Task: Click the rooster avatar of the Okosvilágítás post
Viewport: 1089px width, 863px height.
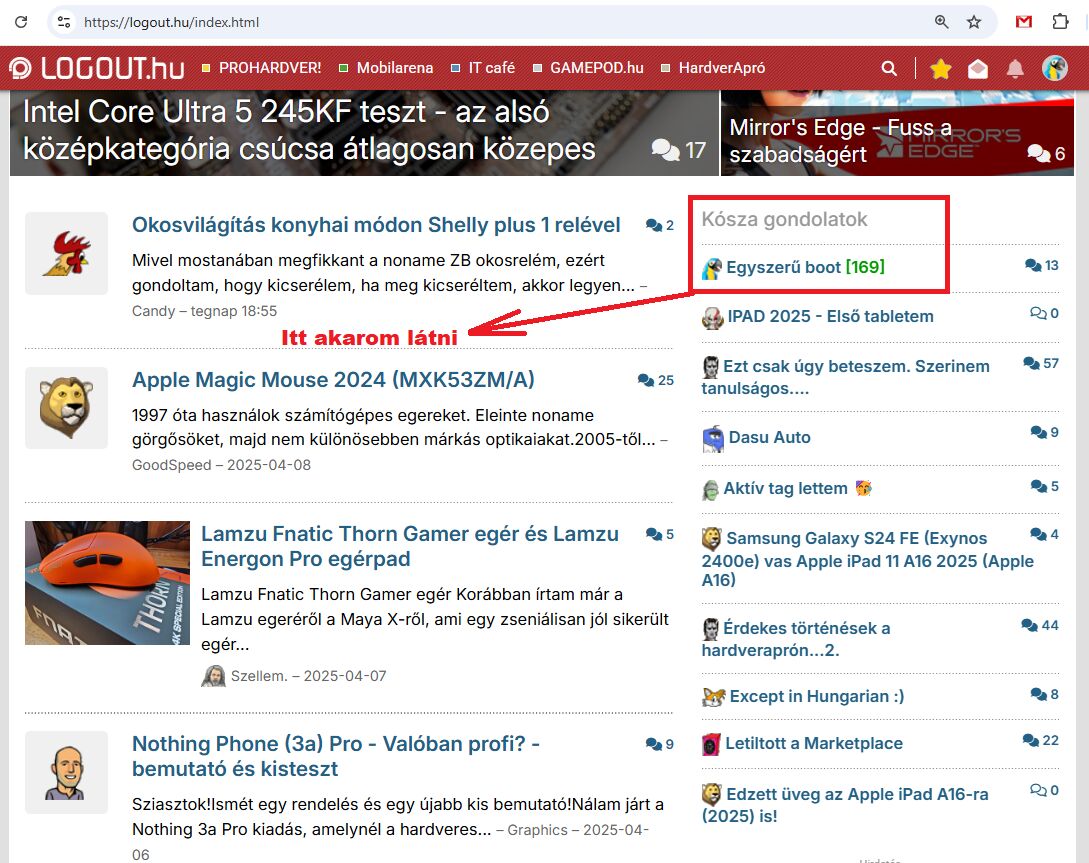Action: (x=67, y=253)
